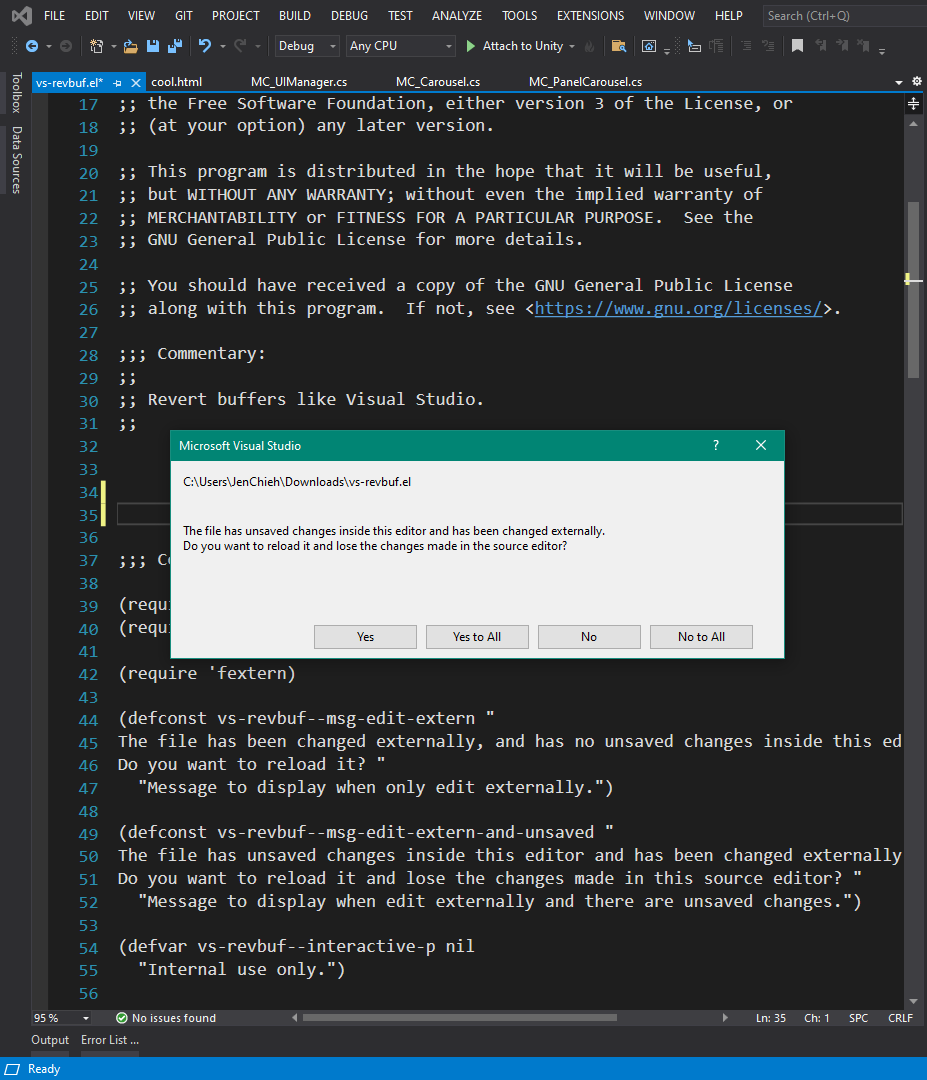Expand the Undo history dropdown arrow

(x=223, y=46)
